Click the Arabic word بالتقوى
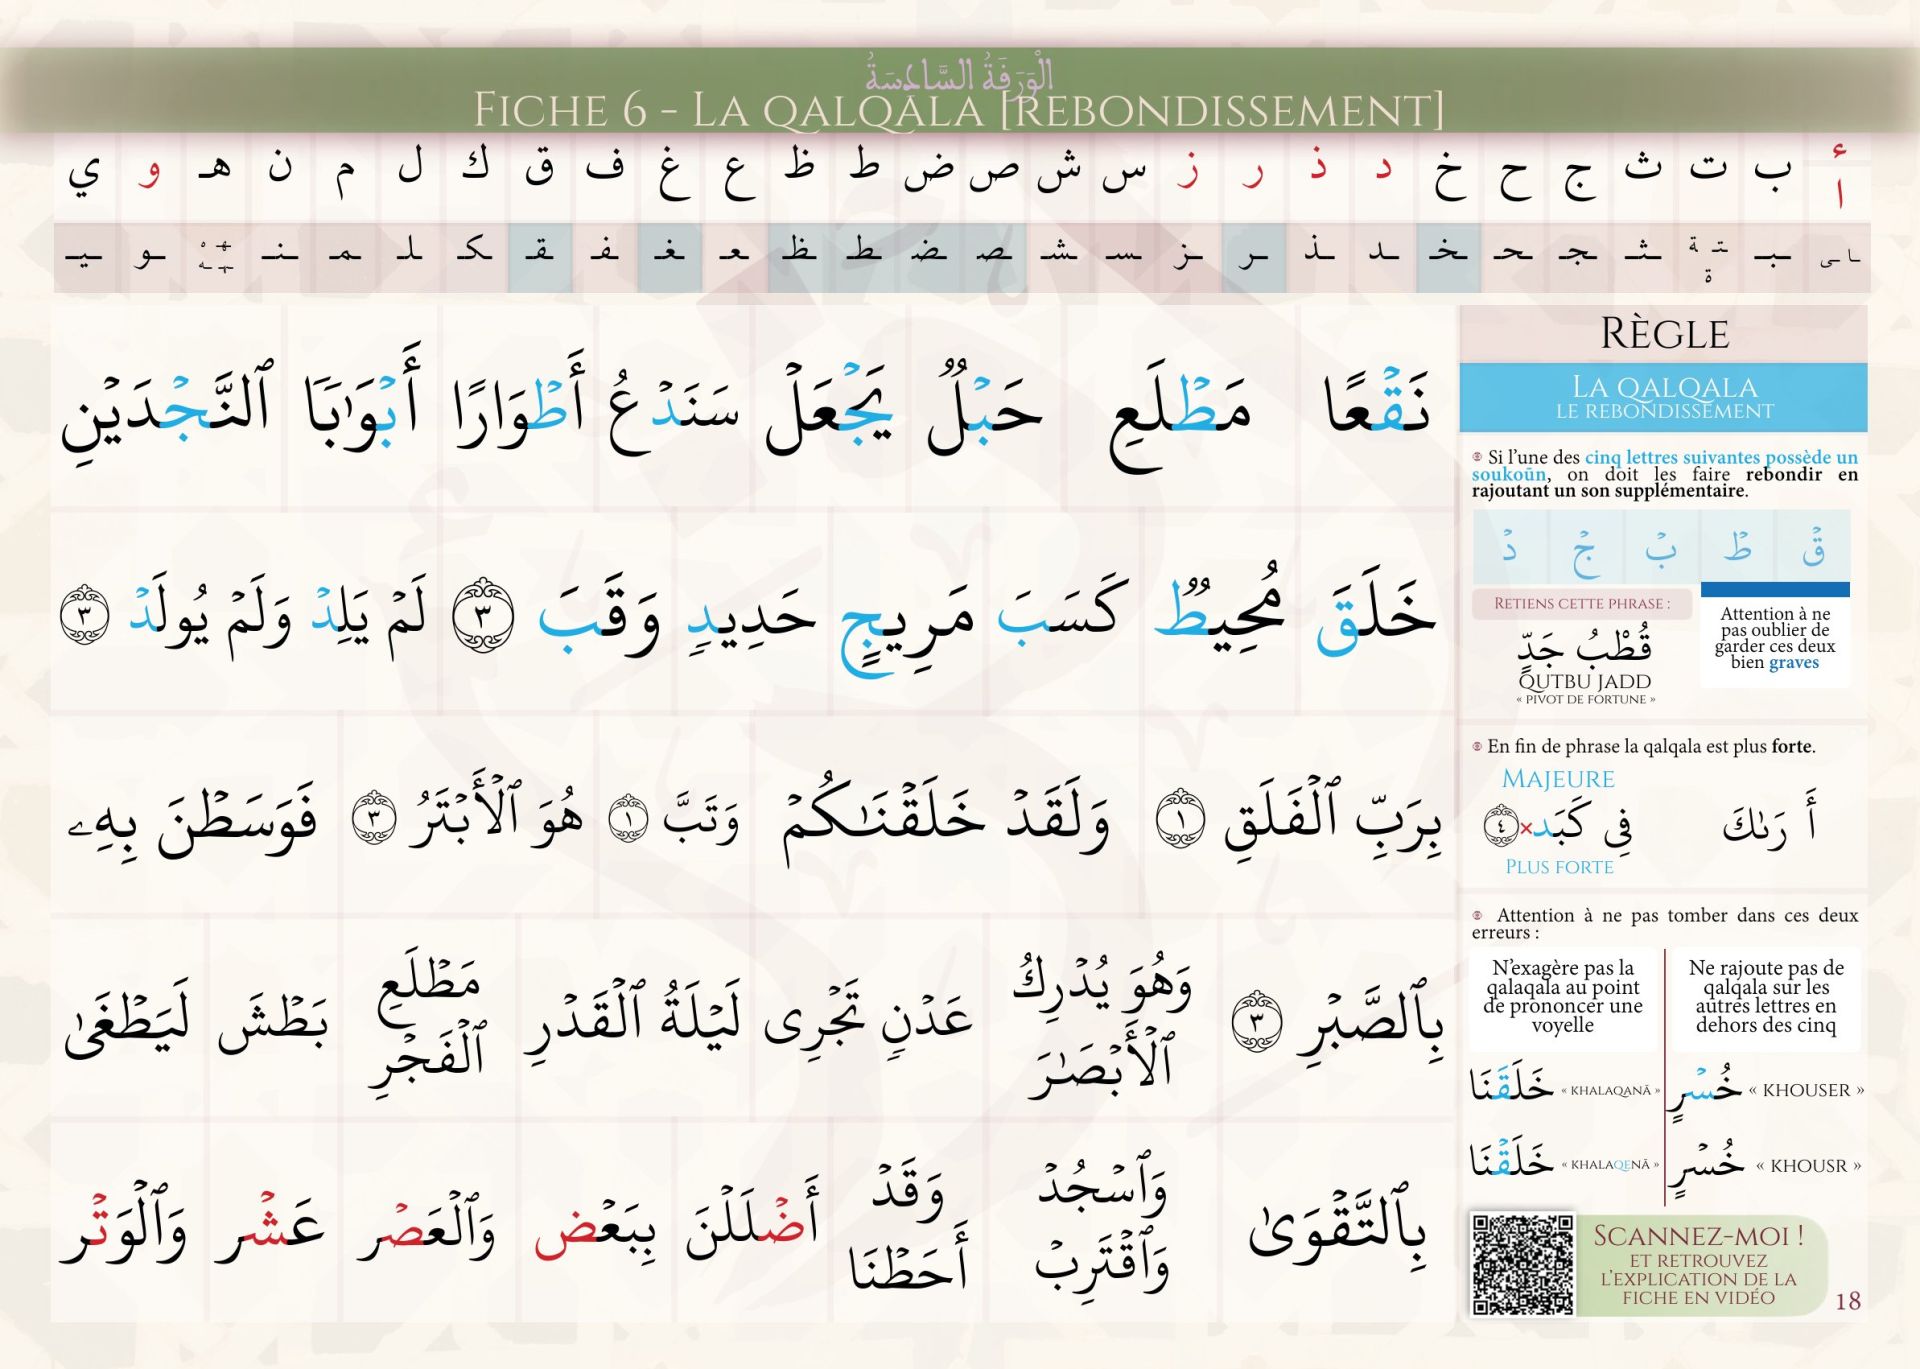Viewport: 1920px width, 1369px height. (x=1337, y=1228)
